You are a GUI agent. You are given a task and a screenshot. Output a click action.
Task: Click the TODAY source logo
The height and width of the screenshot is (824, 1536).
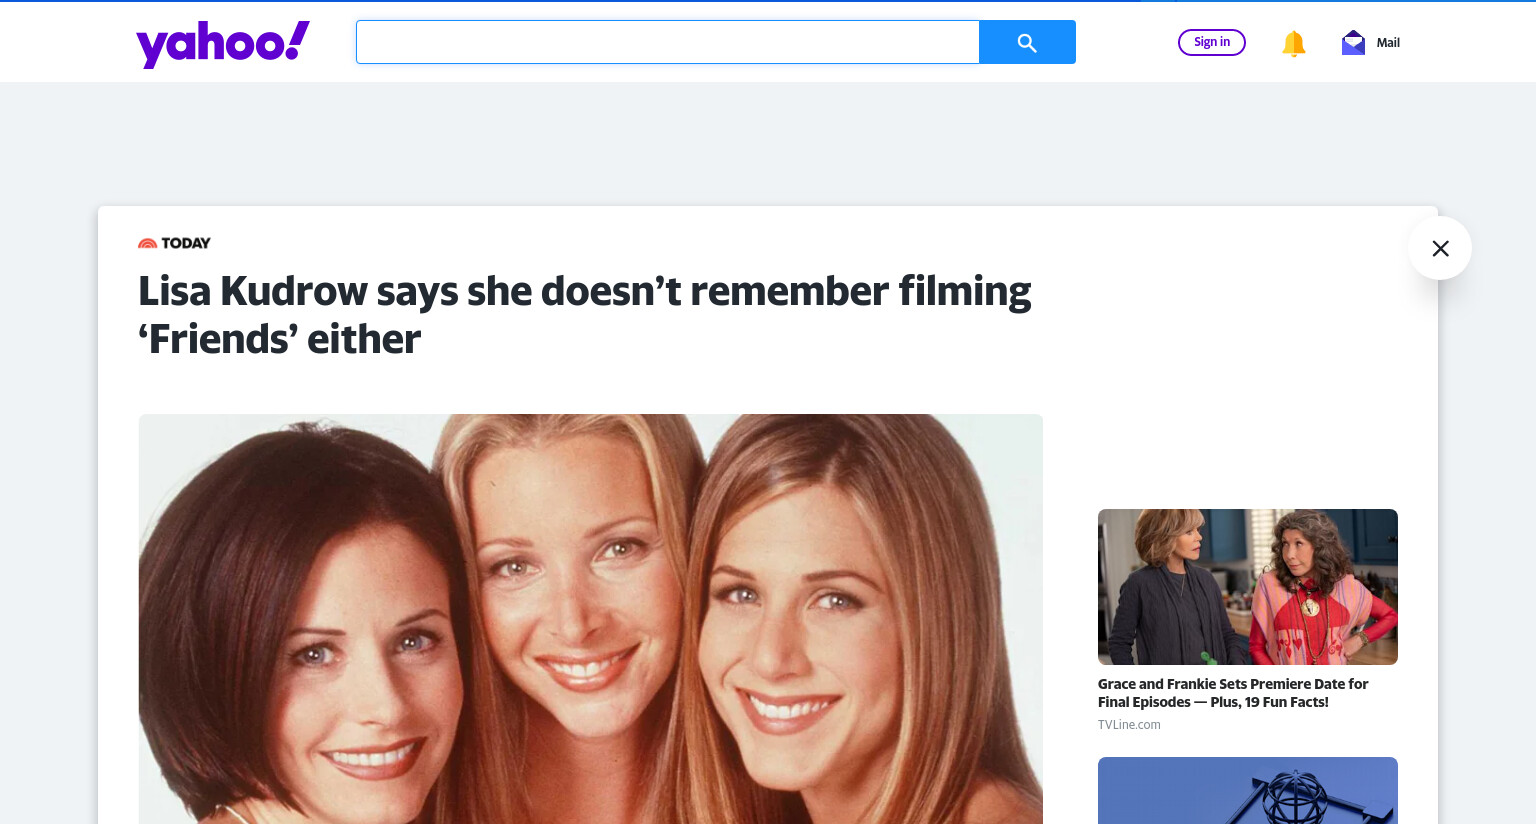click(174, 243)
